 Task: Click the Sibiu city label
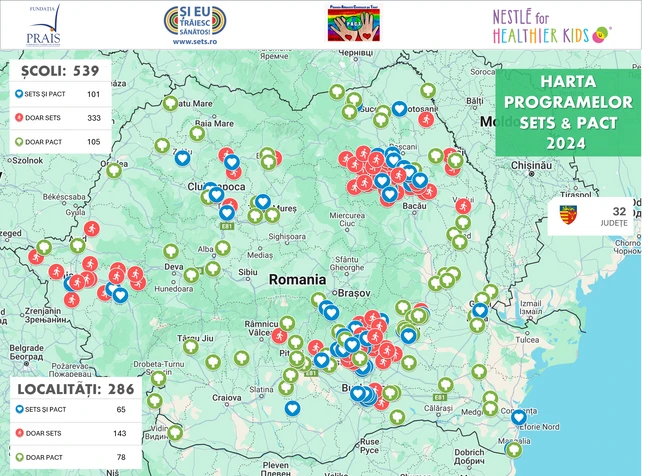pyautogui.click(x=248, y=272)
